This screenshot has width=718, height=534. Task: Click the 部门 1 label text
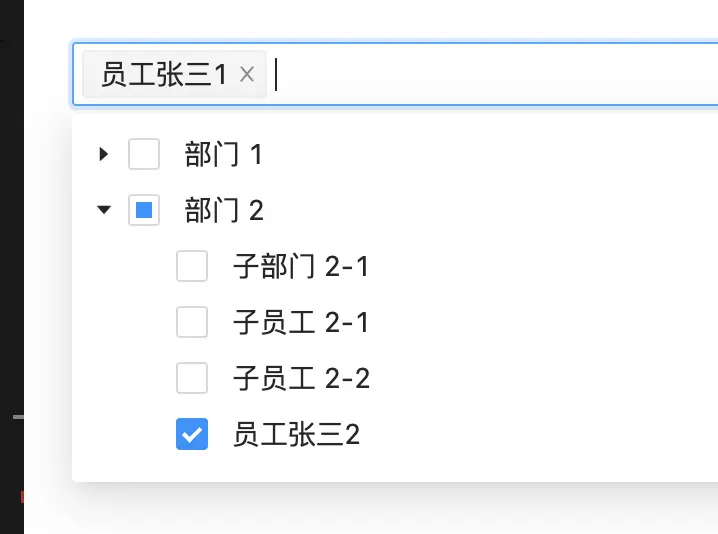tap(224, 154)
